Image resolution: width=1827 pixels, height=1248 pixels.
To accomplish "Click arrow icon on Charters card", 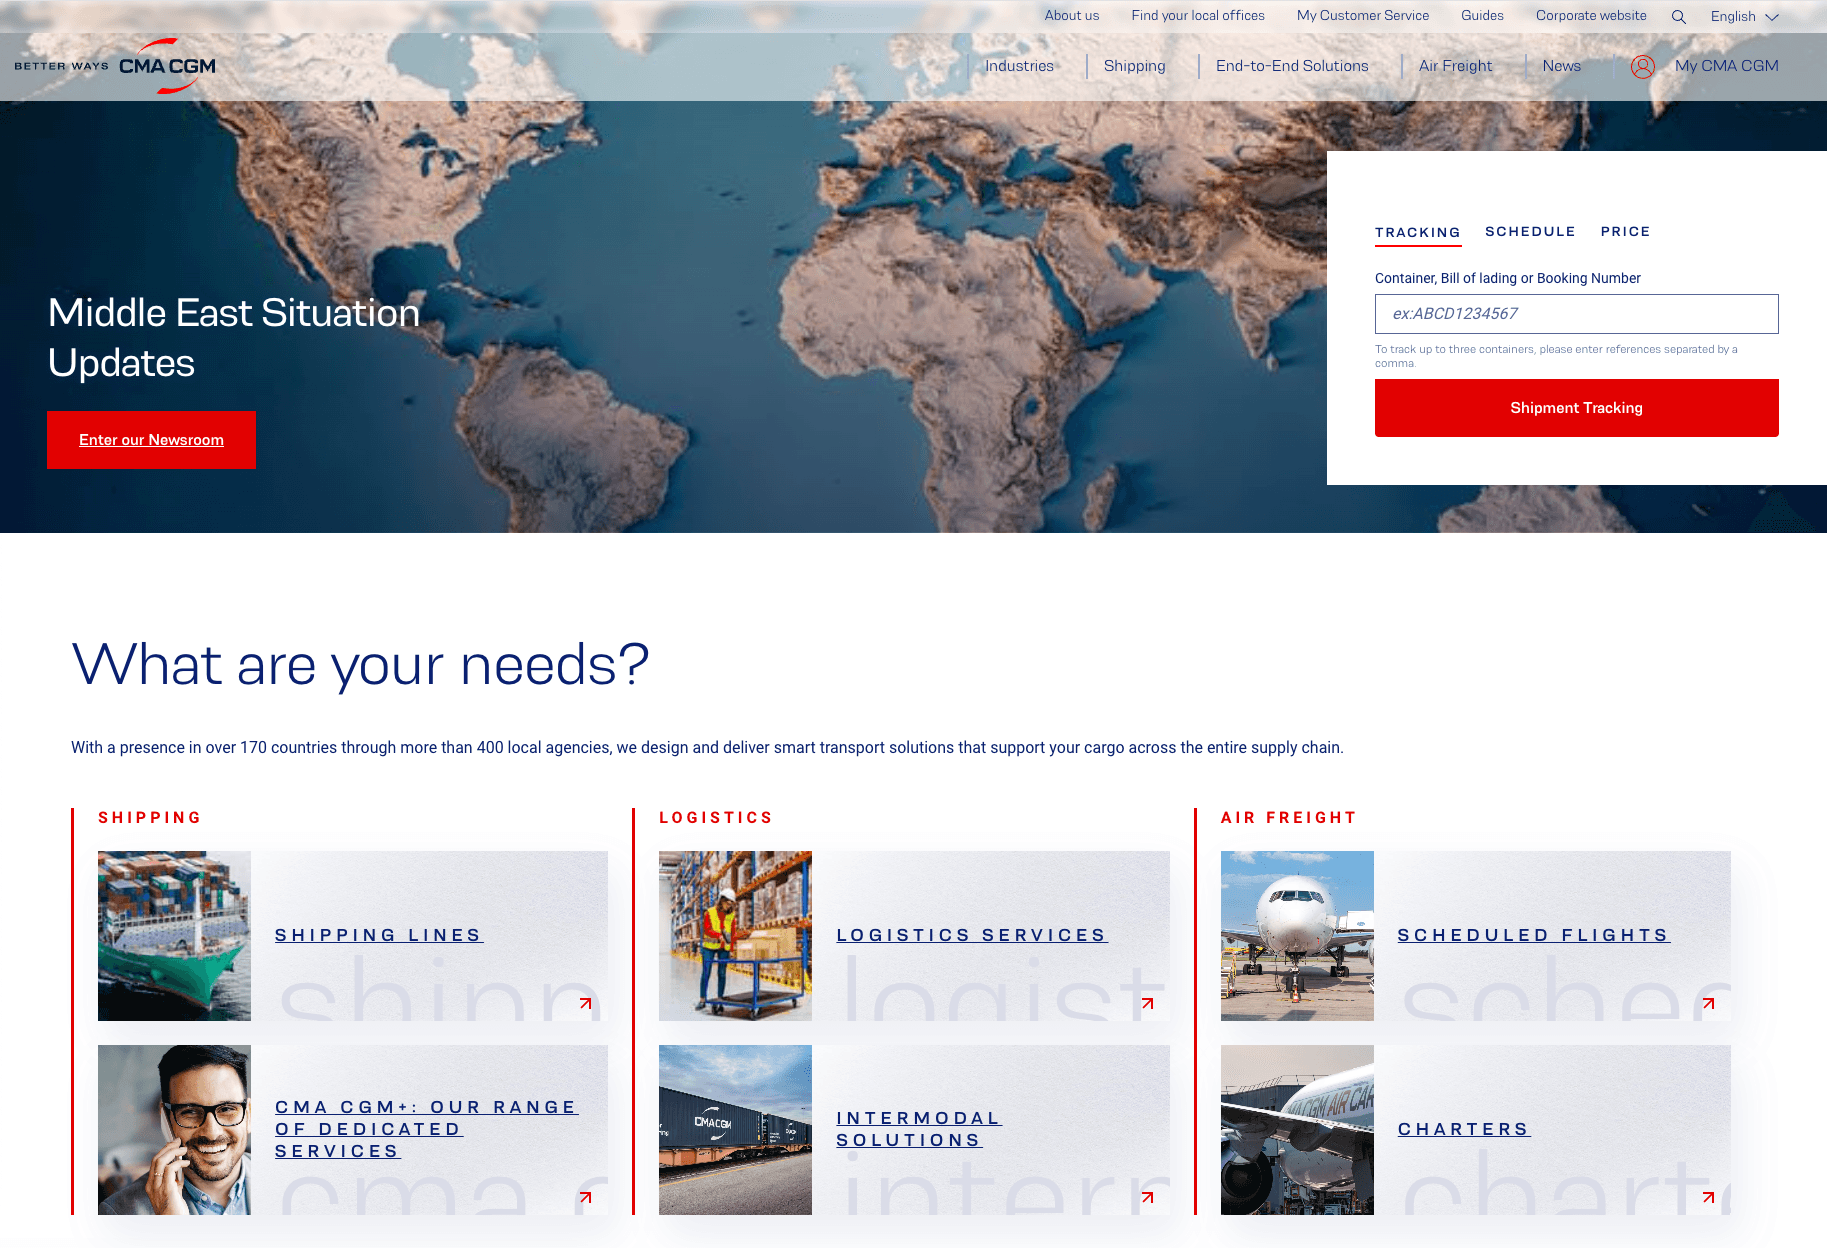I will pos(1709,1197).
